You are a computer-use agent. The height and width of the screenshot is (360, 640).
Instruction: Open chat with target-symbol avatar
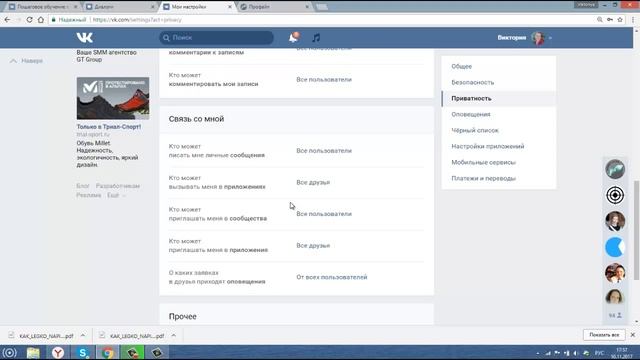(x=615, y=195)
